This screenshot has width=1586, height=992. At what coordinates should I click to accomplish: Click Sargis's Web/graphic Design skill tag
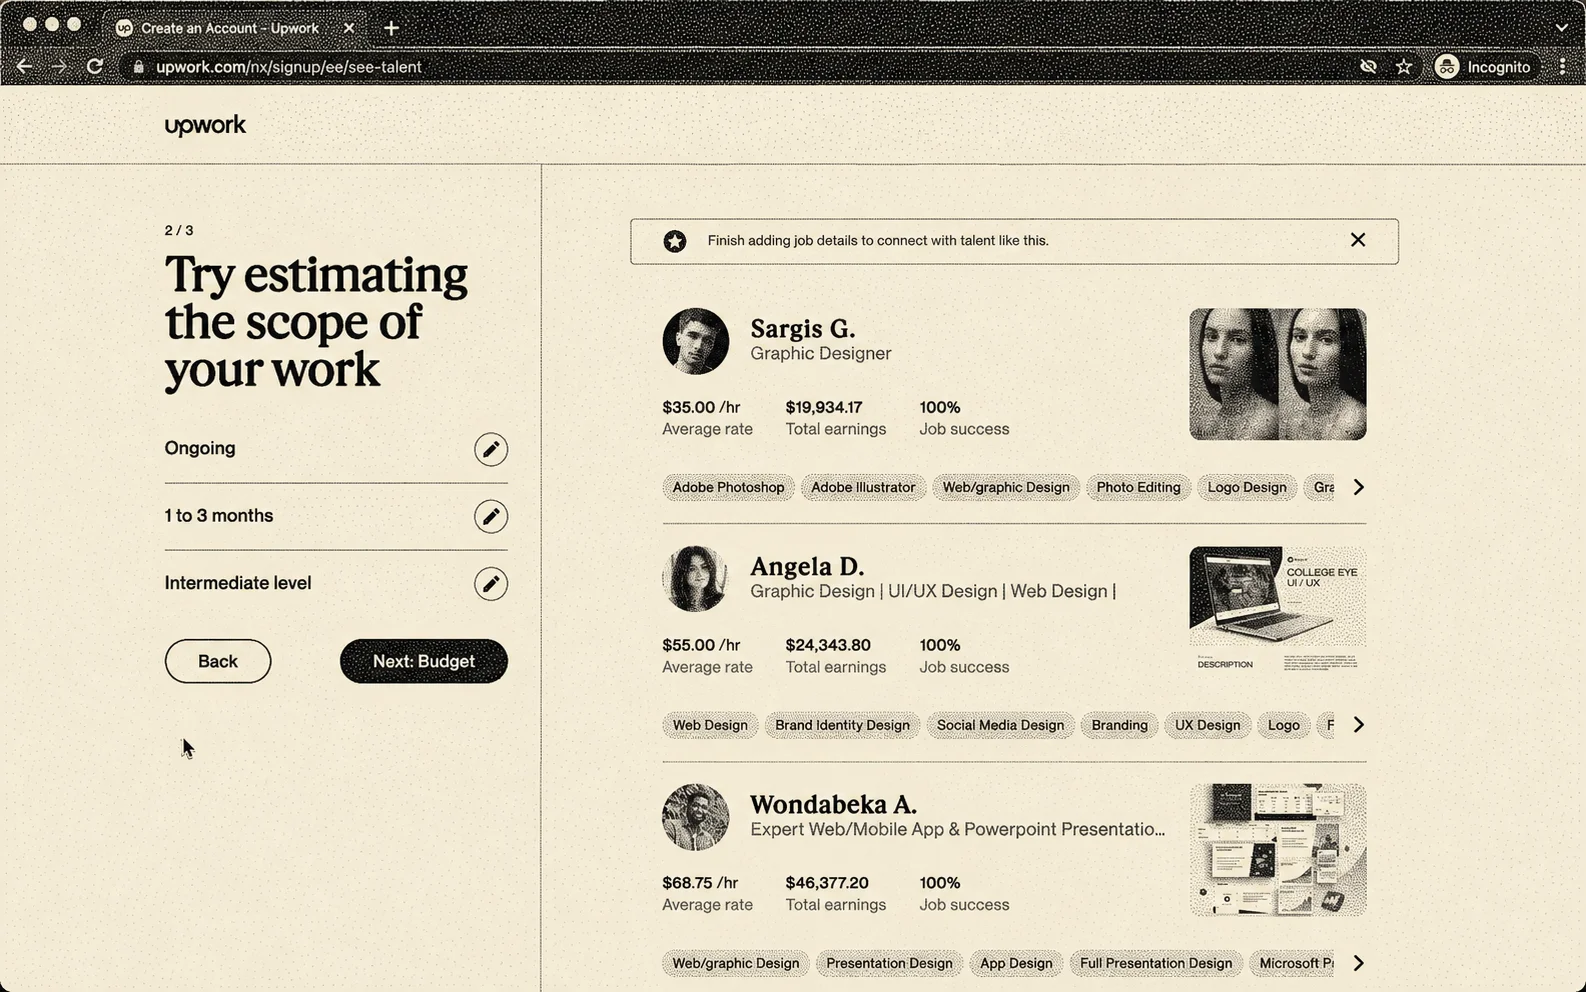coord(1006,487)
